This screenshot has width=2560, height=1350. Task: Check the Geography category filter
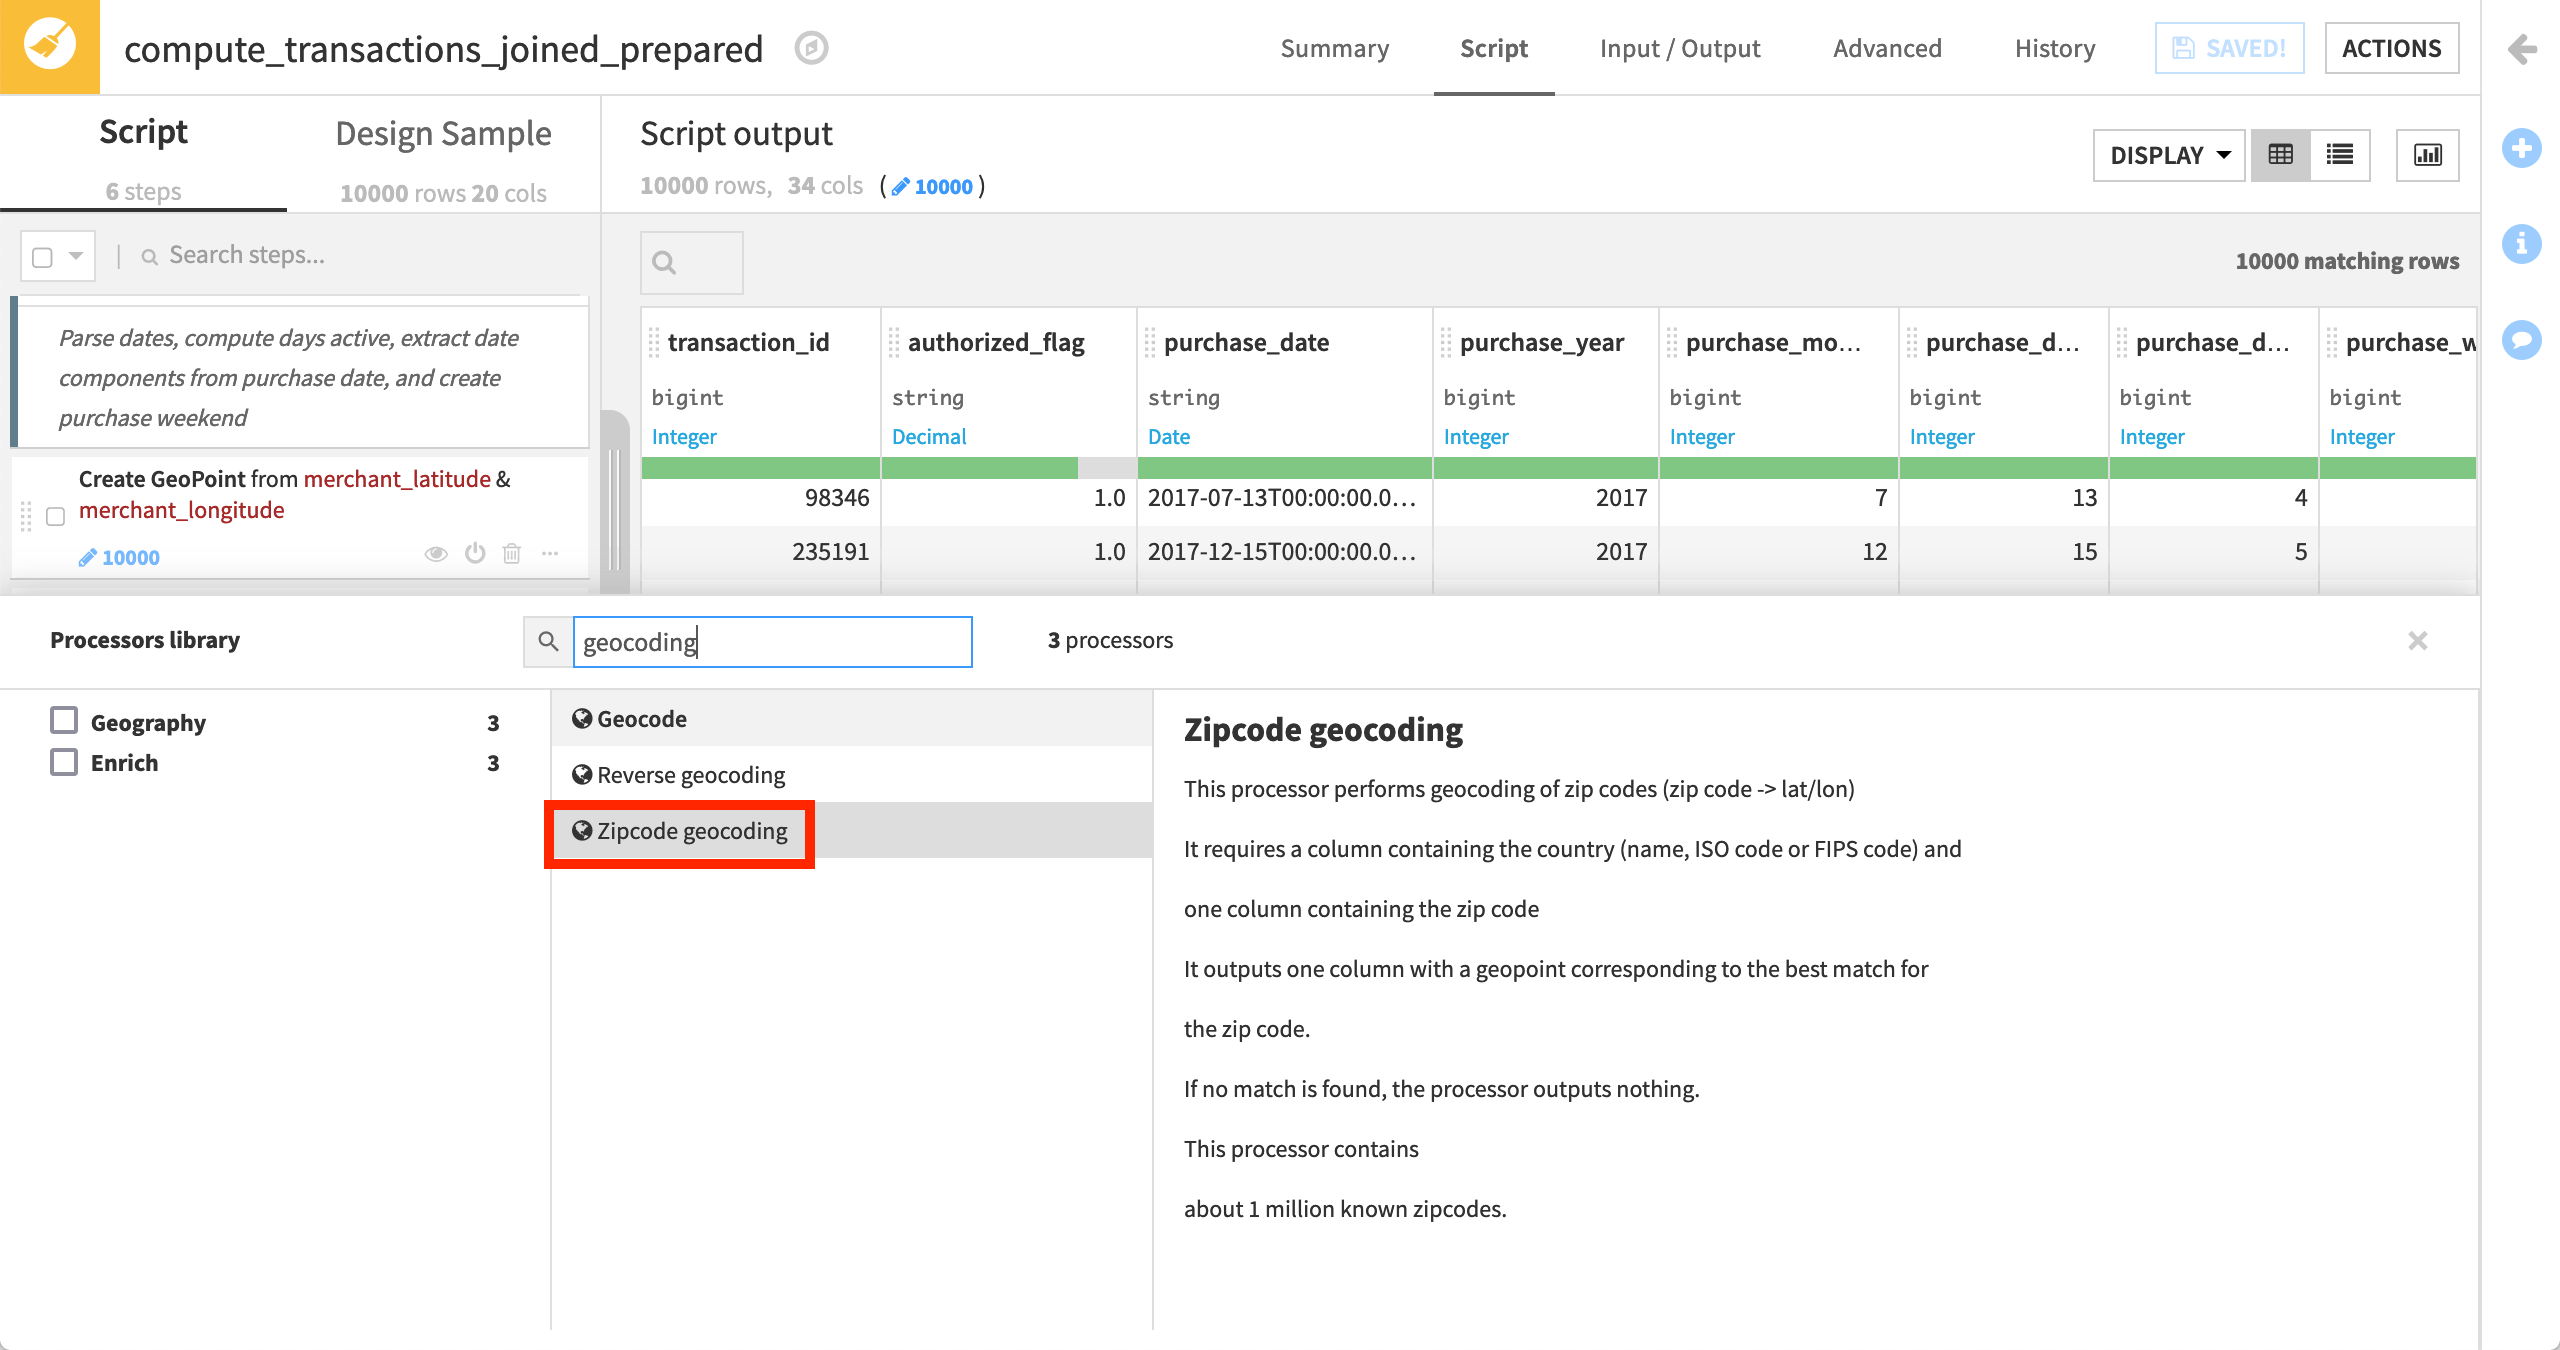64,721
